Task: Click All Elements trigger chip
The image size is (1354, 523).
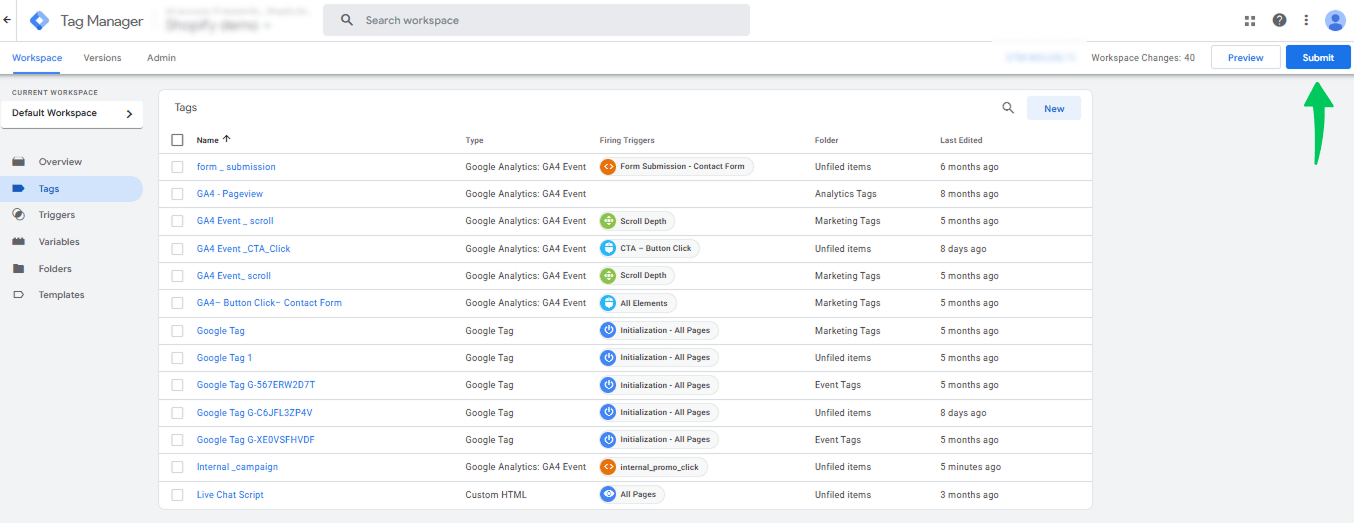Action: 637,303
